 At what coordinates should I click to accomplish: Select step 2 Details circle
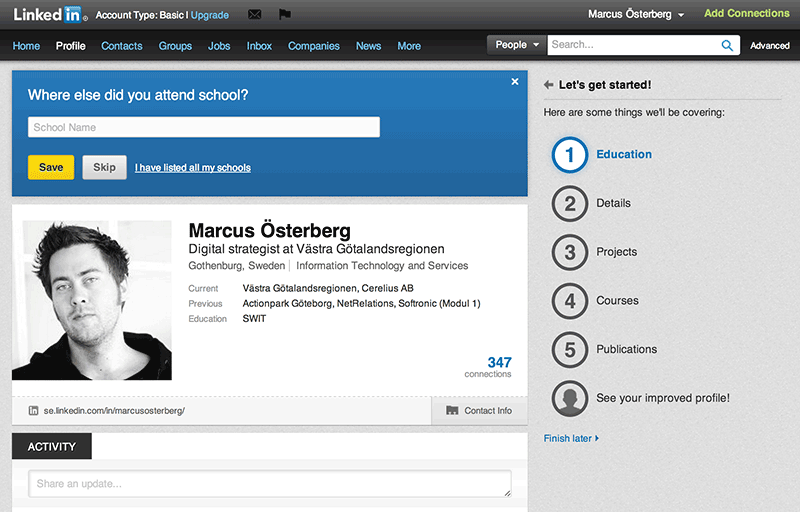point(570,203)
